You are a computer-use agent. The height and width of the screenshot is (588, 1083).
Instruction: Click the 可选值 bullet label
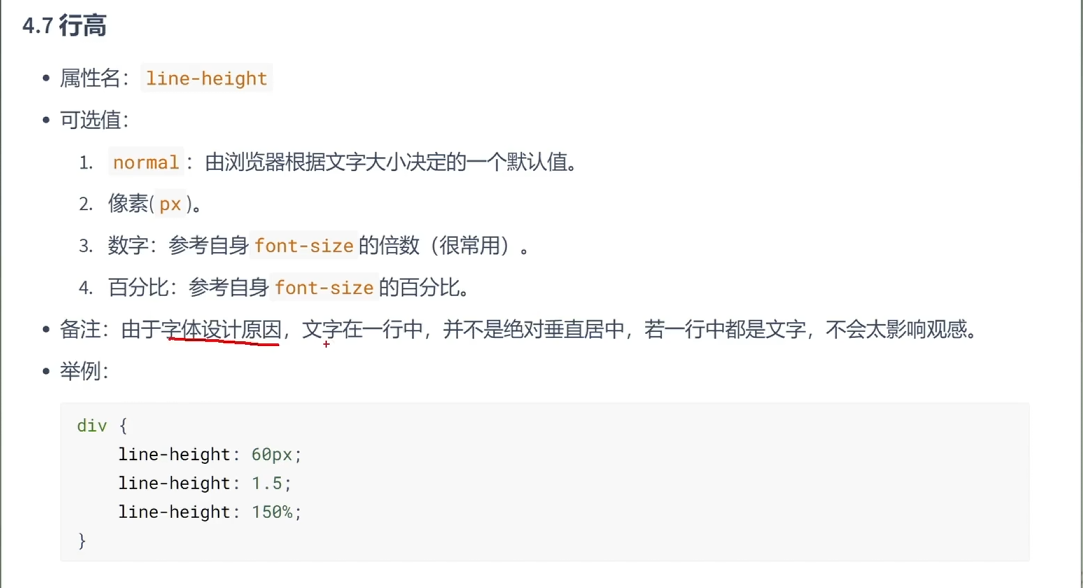coord(90,120)
